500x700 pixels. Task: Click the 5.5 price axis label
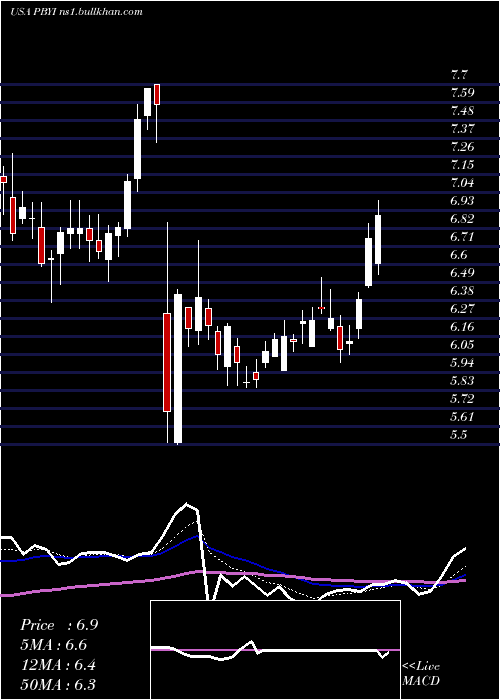(459, 434)
